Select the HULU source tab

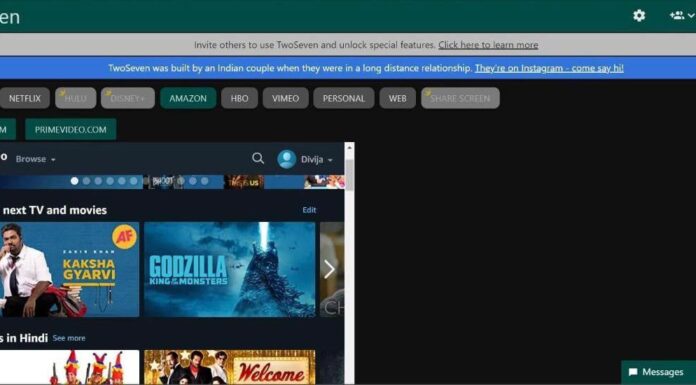75,98
